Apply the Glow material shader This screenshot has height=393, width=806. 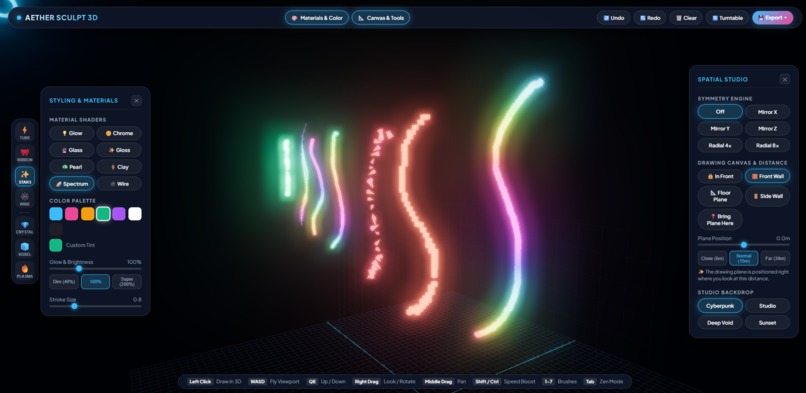click(x=72, y=133)
